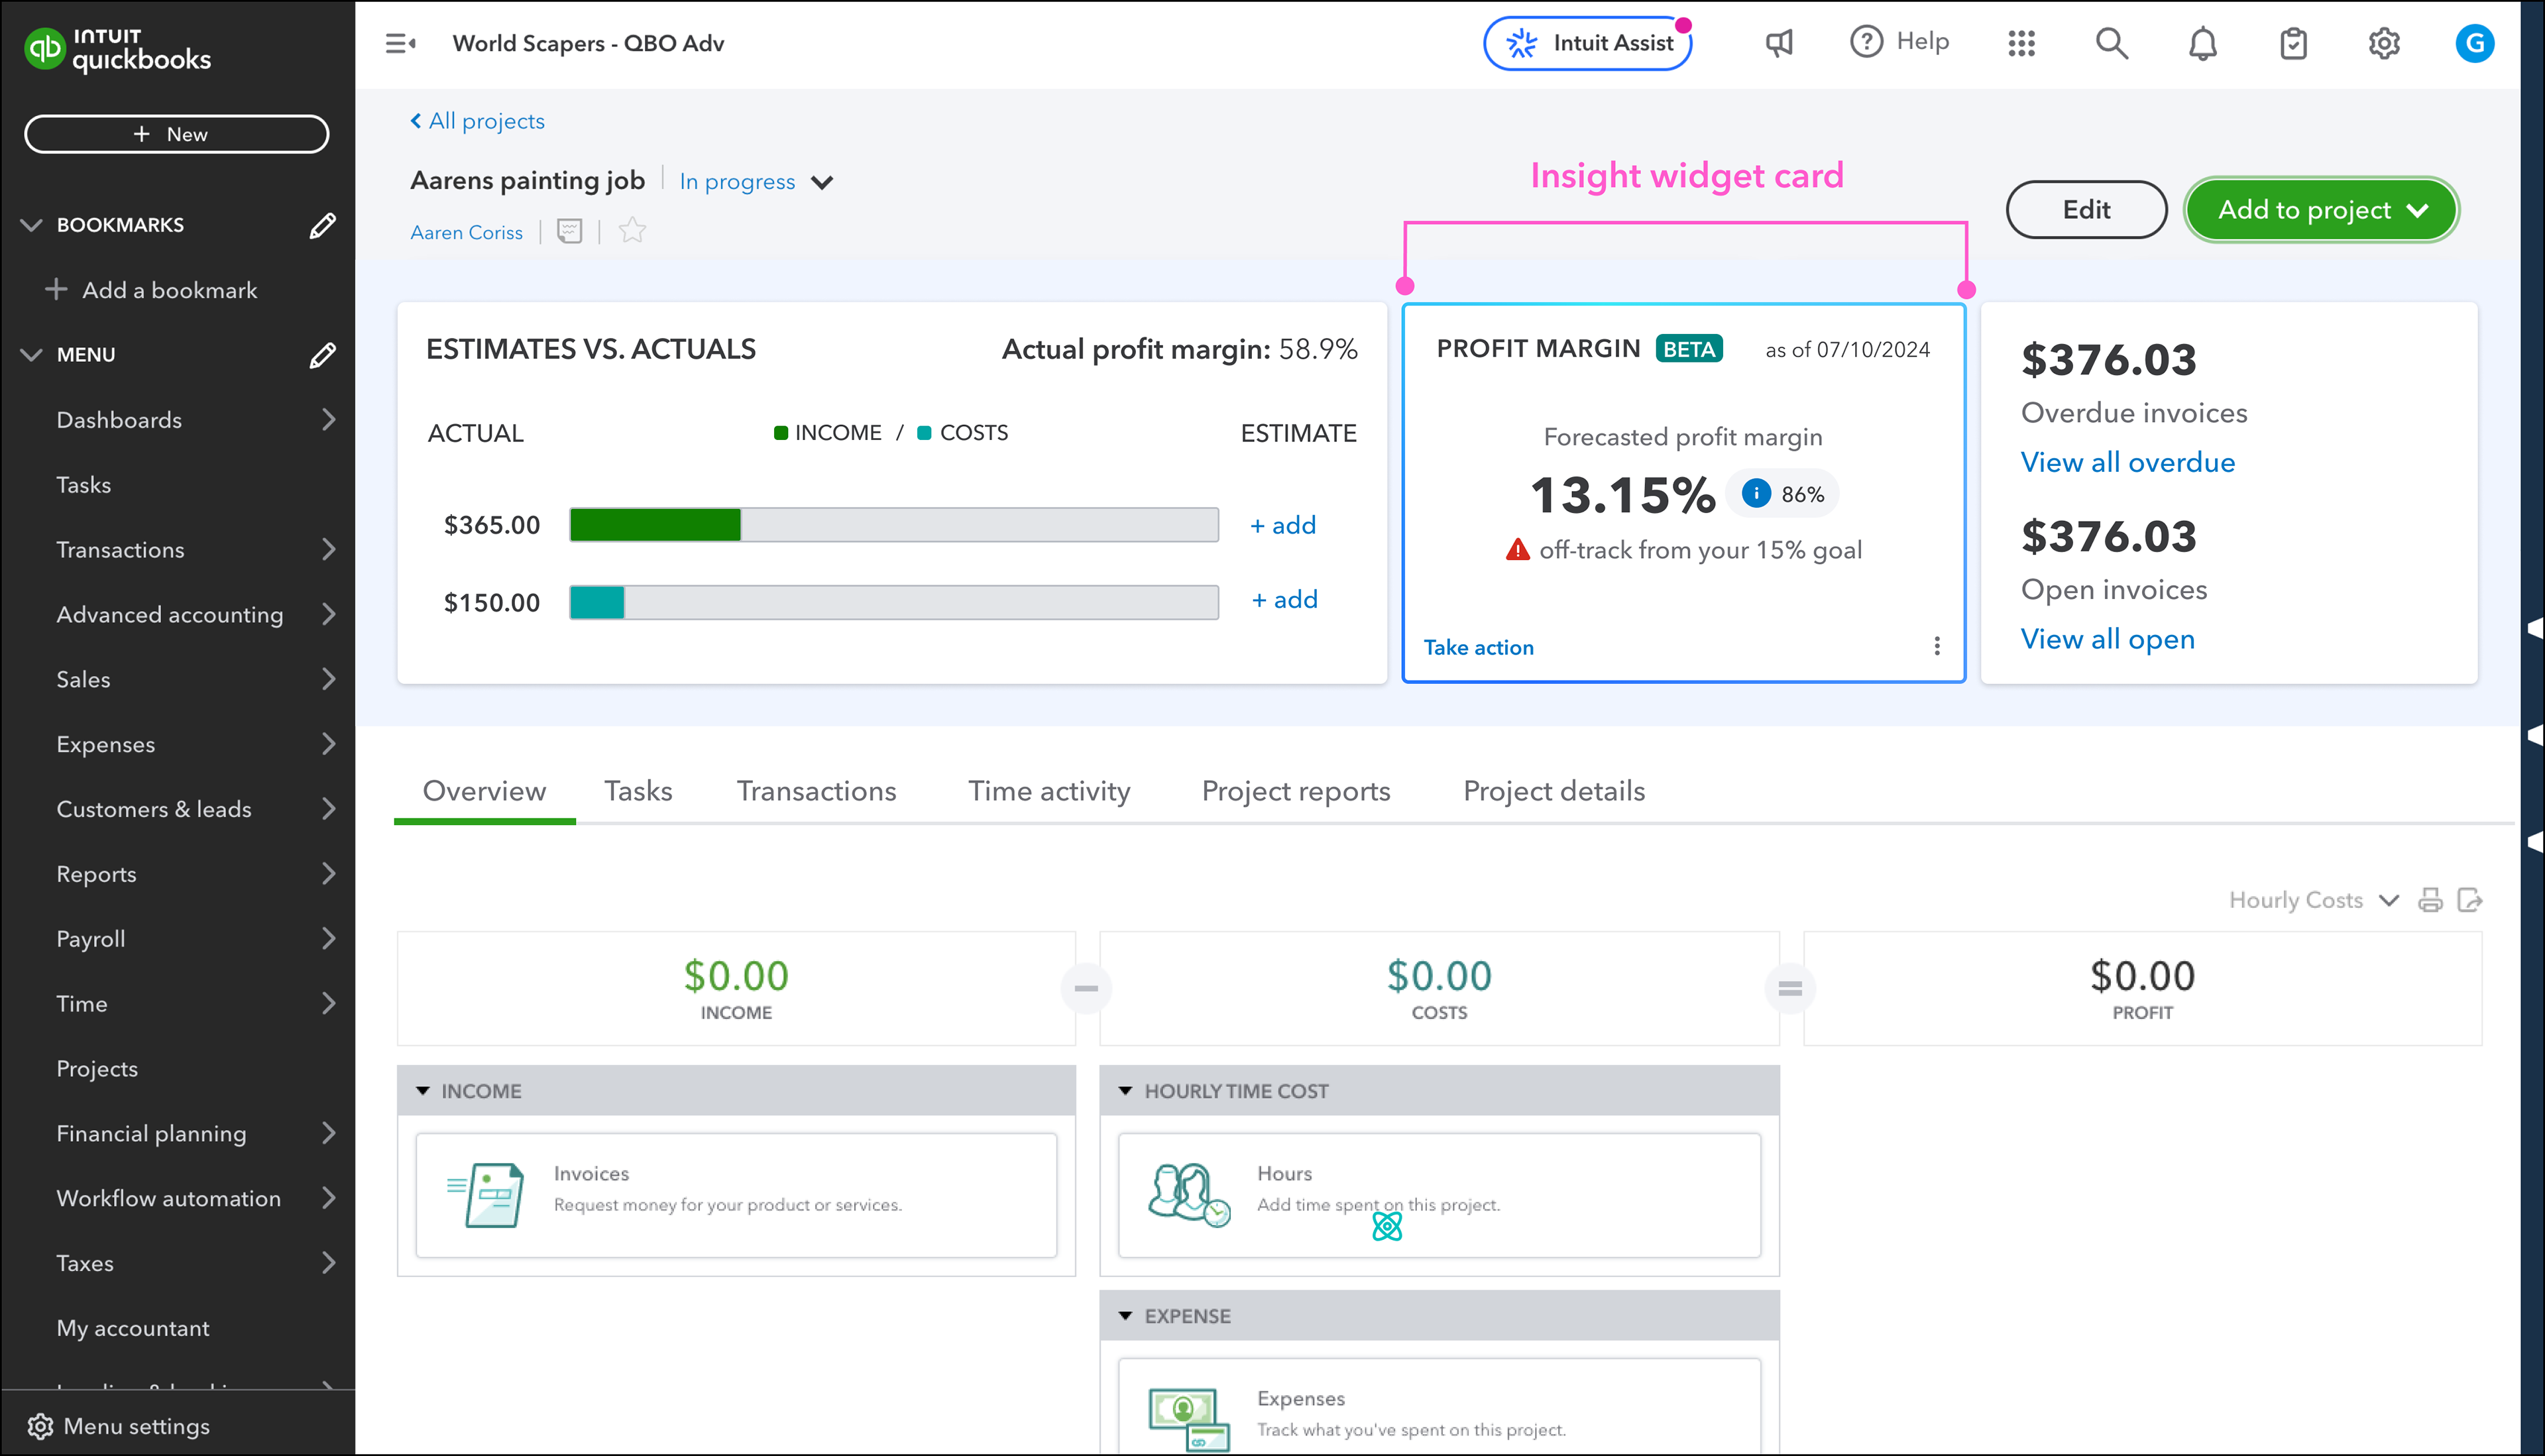Click the Add a bookmark item
This screenshot has width=2545, height=1456.
tap(151, 290)
